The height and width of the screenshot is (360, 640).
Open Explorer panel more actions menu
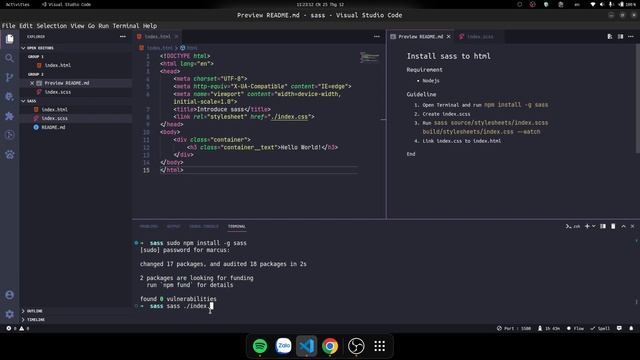pyautogui.click(x=123, y=36)
